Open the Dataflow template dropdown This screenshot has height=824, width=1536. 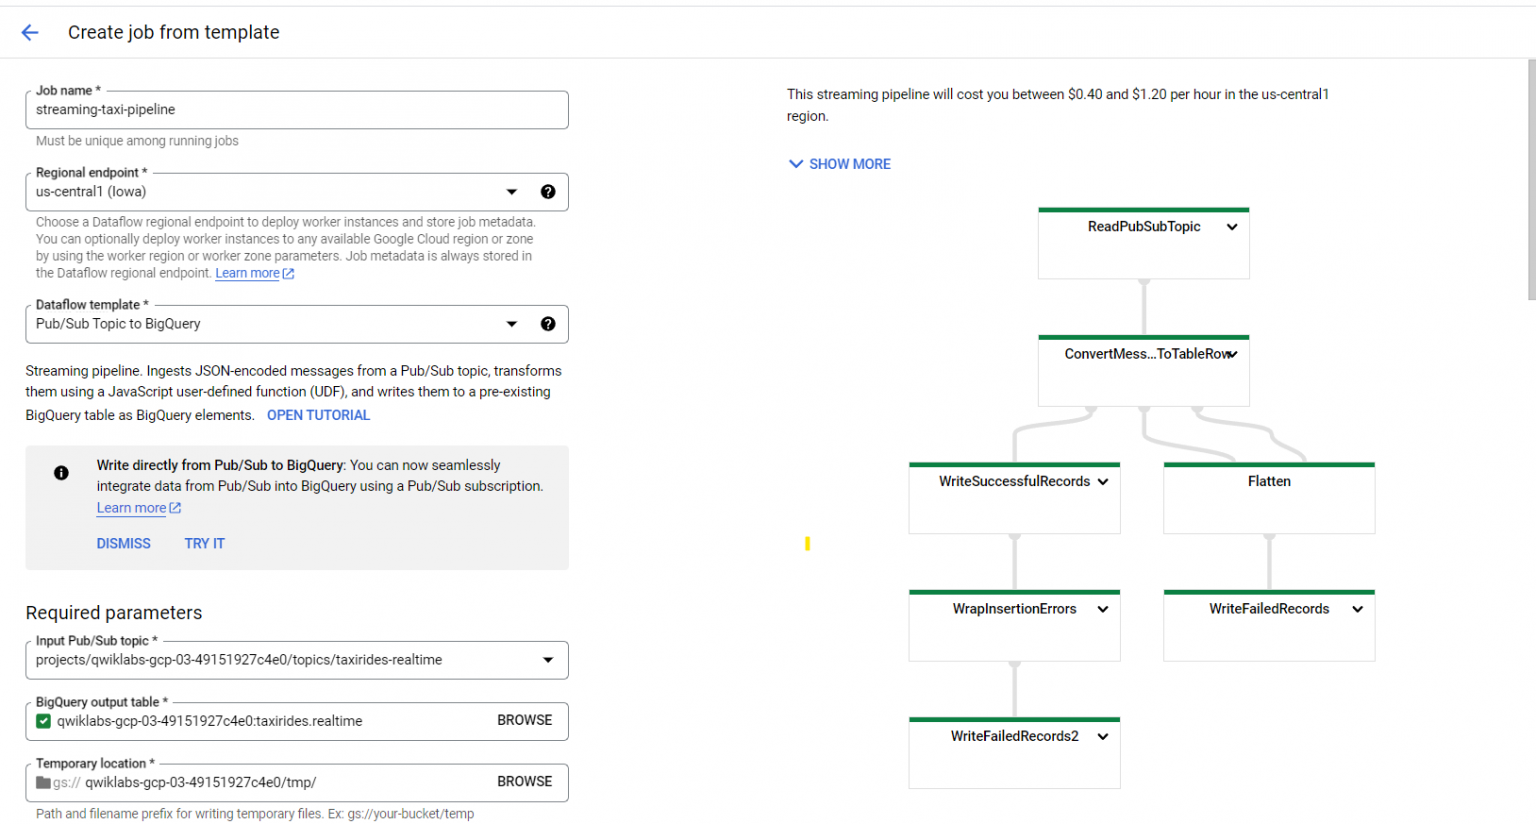coord(512,323)
